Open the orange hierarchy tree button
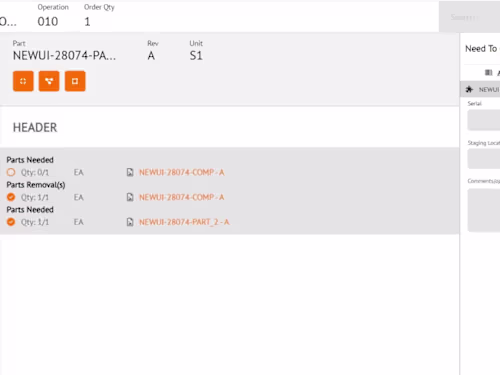500x375 pixels. [49, 81]
